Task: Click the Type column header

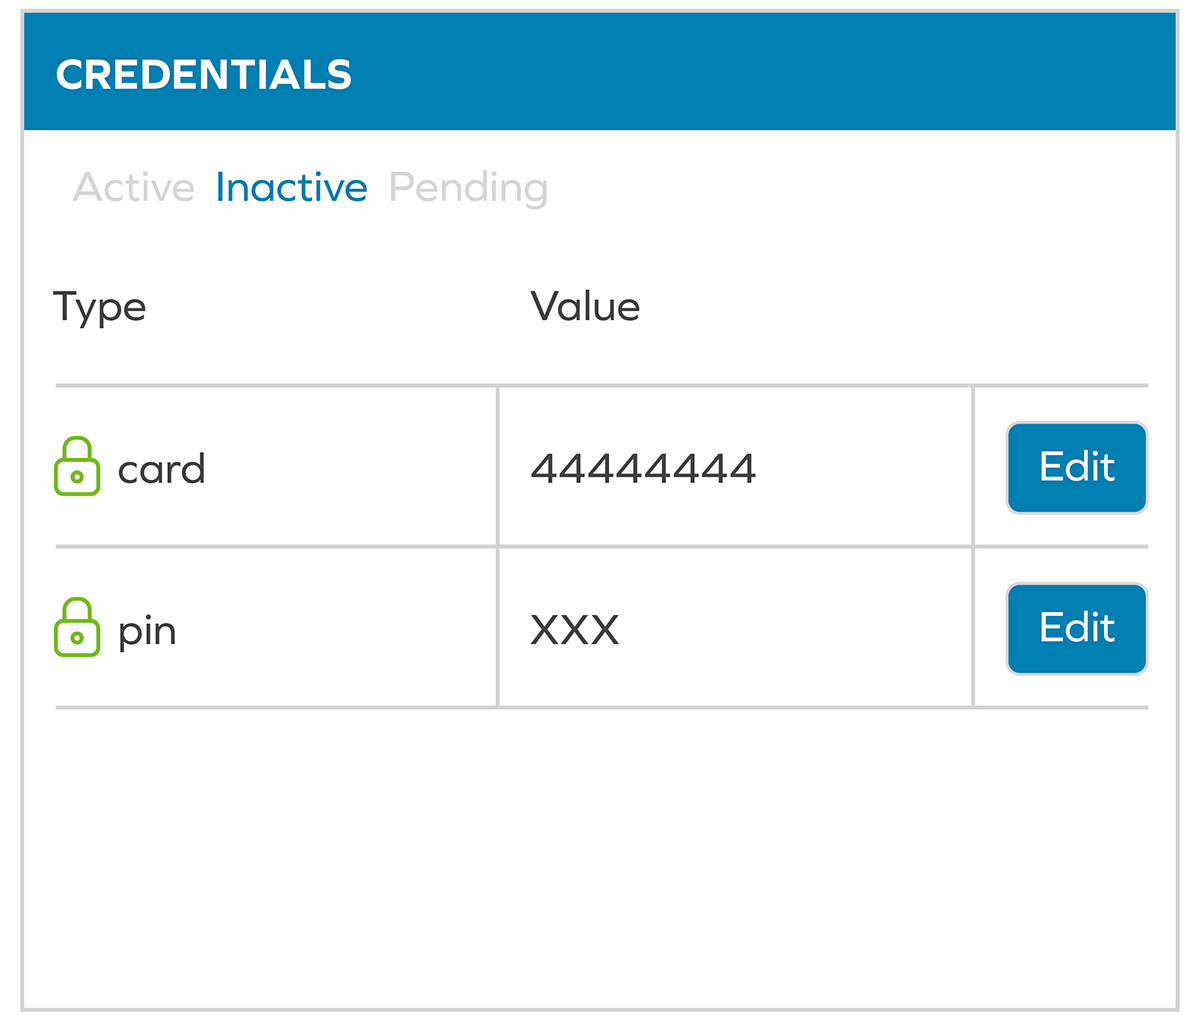Action: (x=99, y=307)
